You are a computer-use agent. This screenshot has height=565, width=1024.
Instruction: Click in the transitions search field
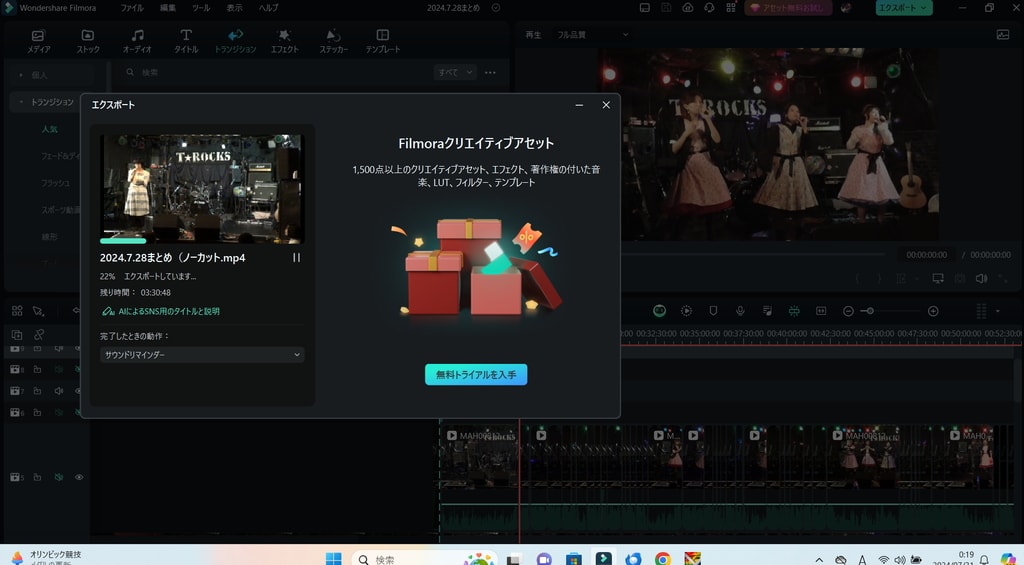pos(274,73)
